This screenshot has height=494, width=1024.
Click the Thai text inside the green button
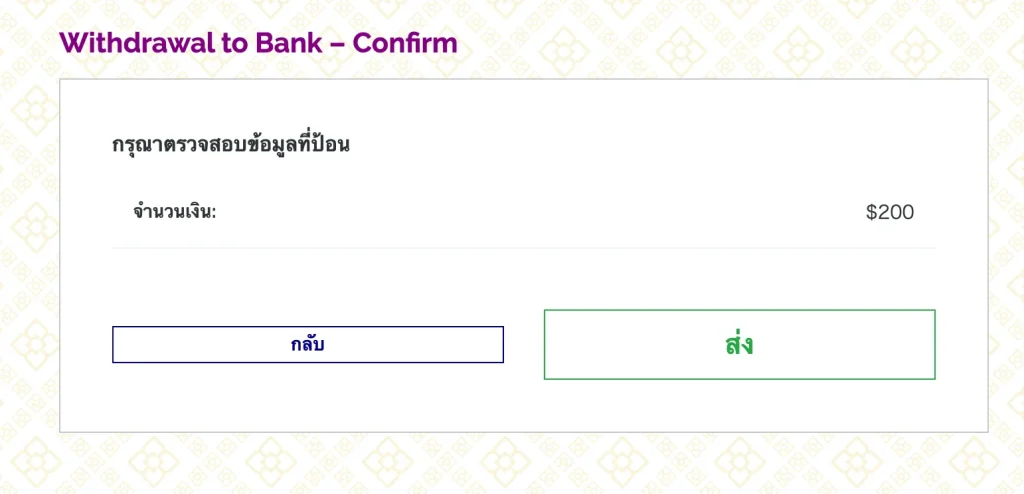pyautogui.click(x=739, y=345)
